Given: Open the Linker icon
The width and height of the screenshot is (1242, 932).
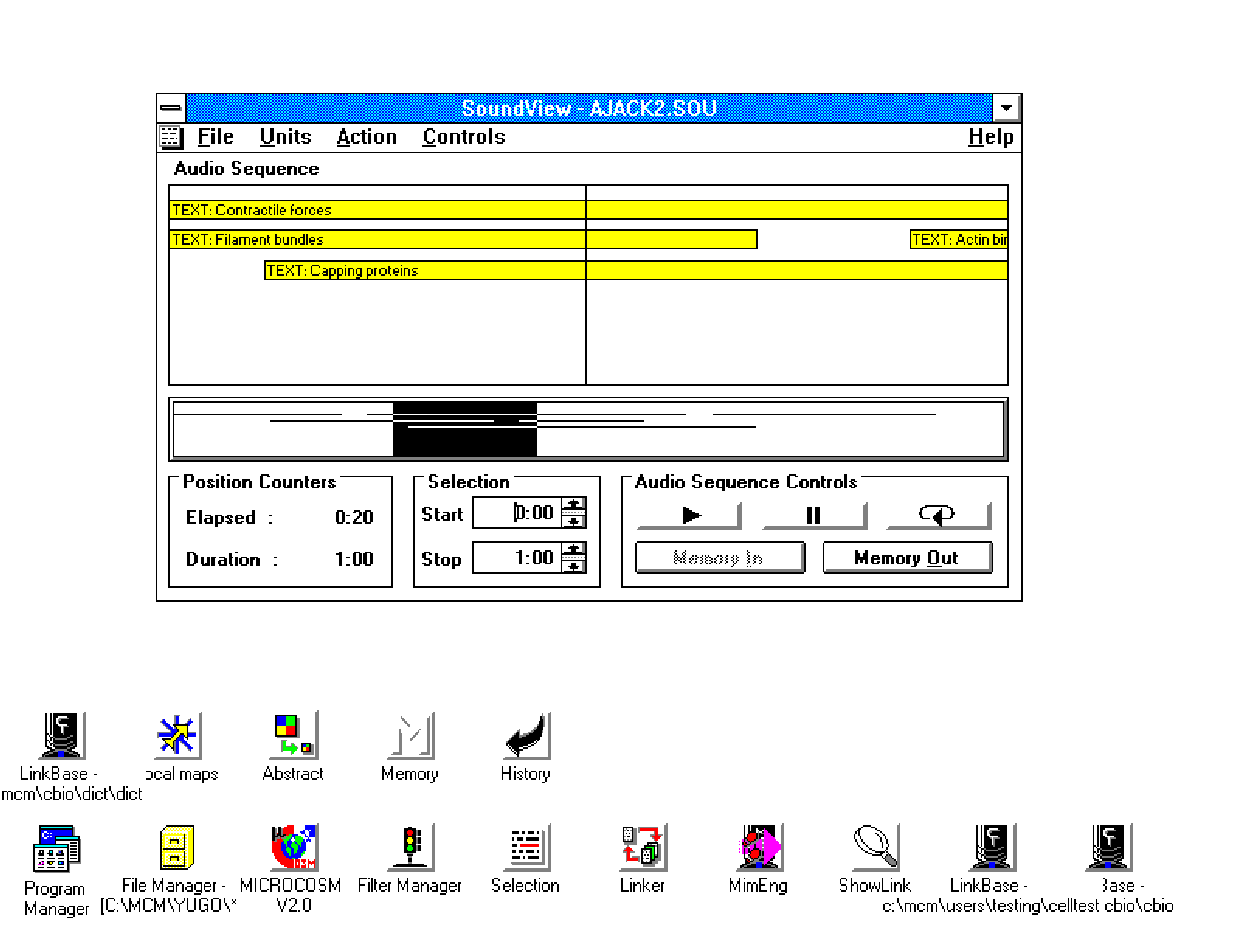Looking at the screenshot, I should pos(641,848).
